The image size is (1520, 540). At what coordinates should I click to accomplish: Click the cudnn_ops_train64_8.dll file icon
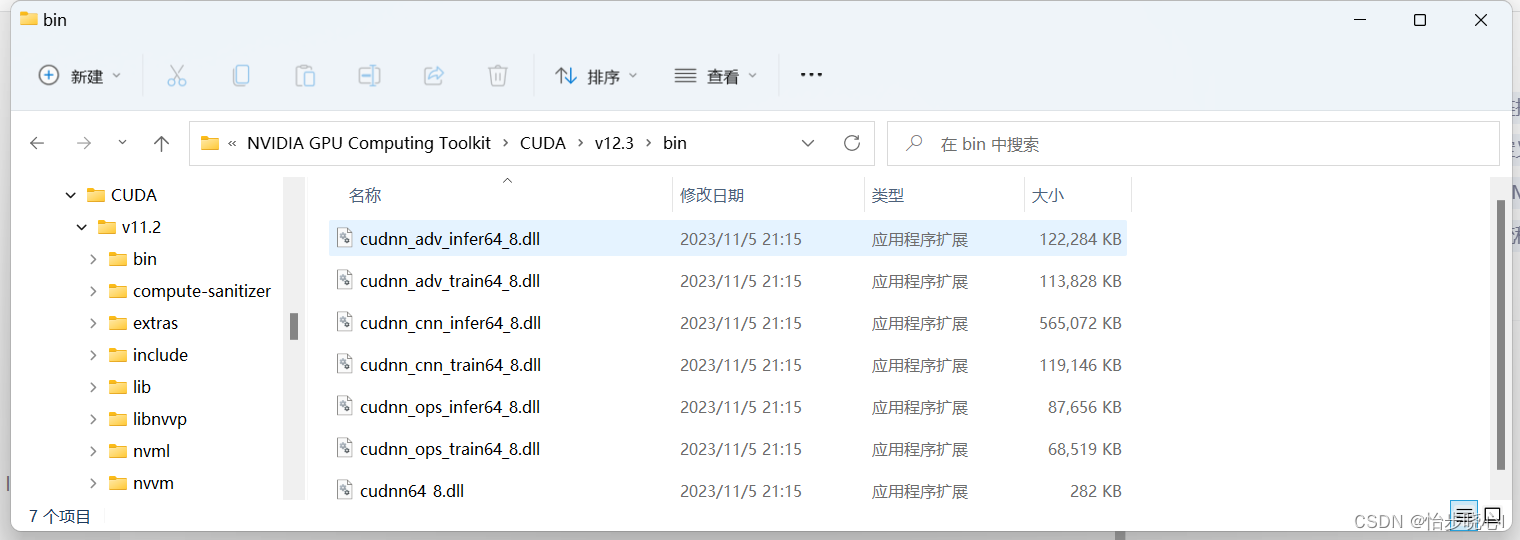point(345,448)
